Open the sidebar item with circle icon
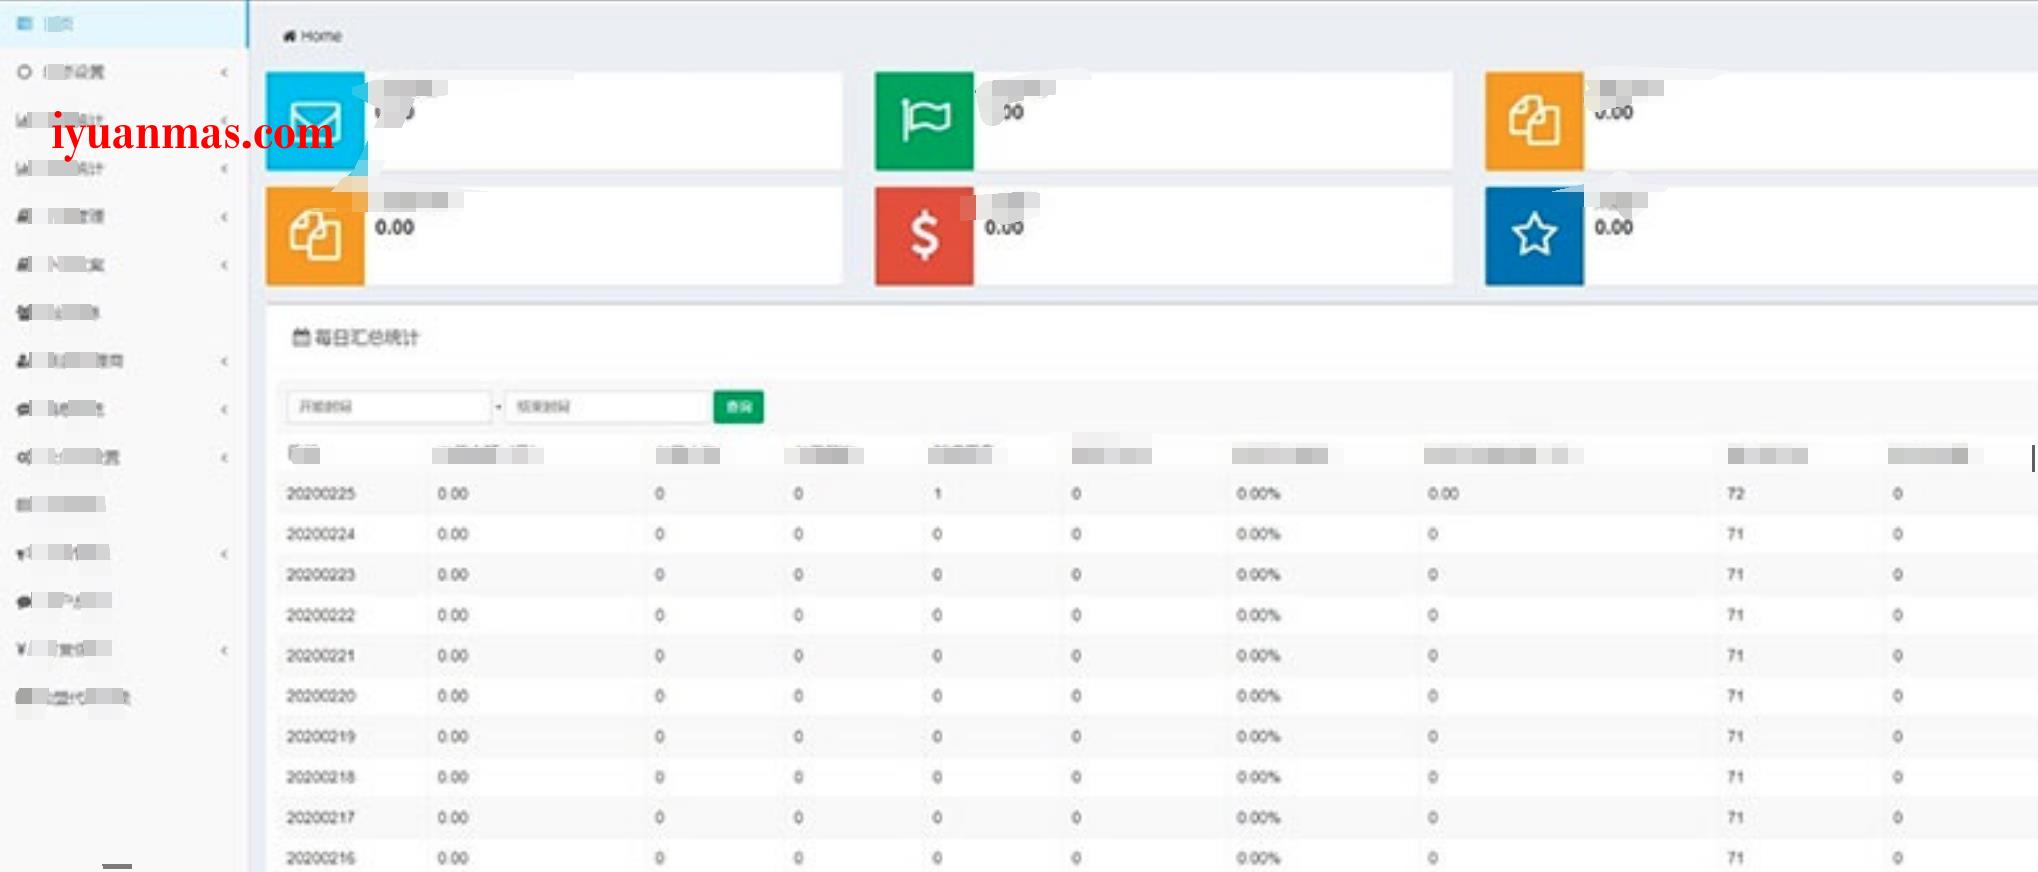 tap(123, 72)
